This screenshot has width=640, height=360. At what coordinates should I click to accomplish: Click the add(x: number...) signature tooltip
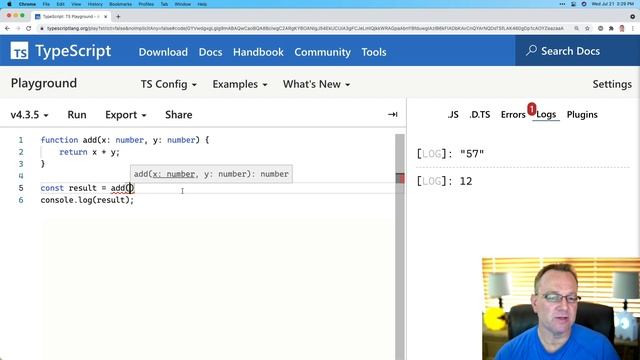coord(211,174)
